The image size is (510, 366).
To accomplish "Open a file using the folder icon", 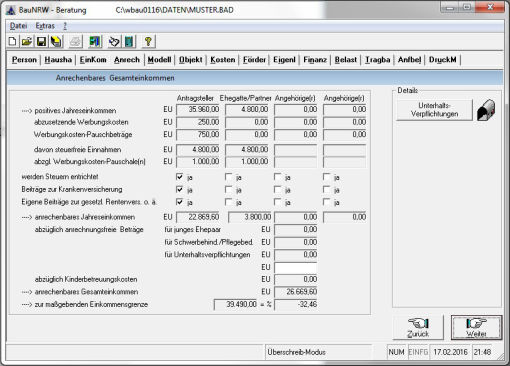I will [27, 42].
